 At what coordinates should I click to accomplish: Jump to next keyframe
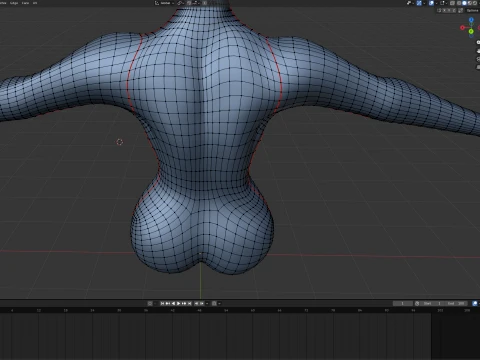[x=184, y=303]
